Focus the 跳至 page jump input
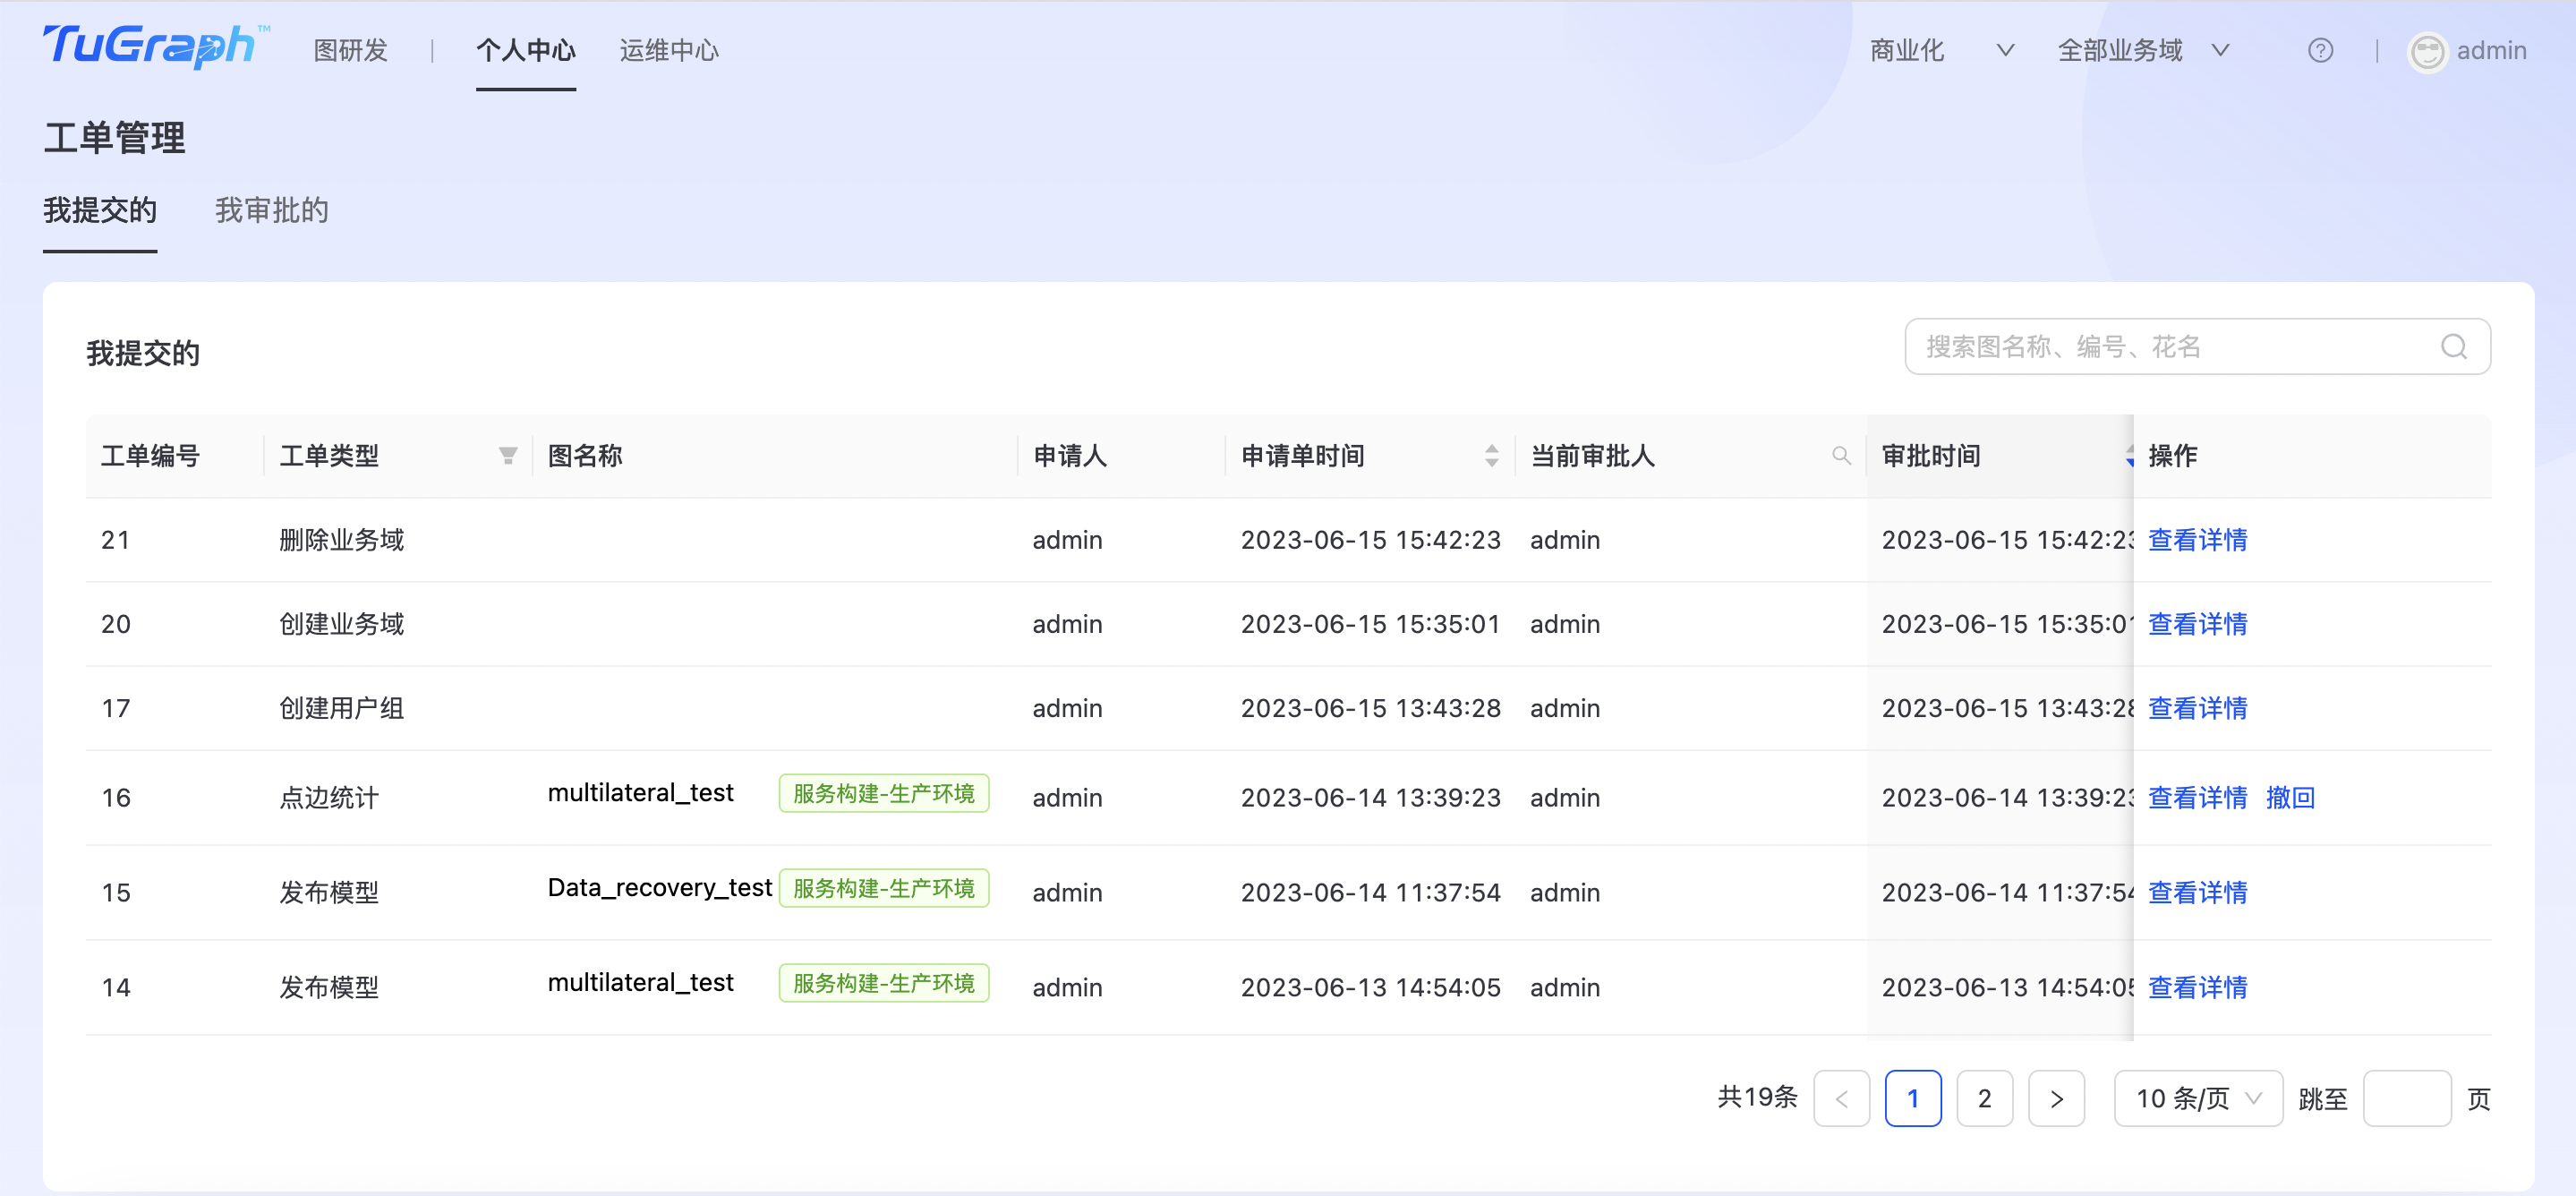 (2406, 1098)
